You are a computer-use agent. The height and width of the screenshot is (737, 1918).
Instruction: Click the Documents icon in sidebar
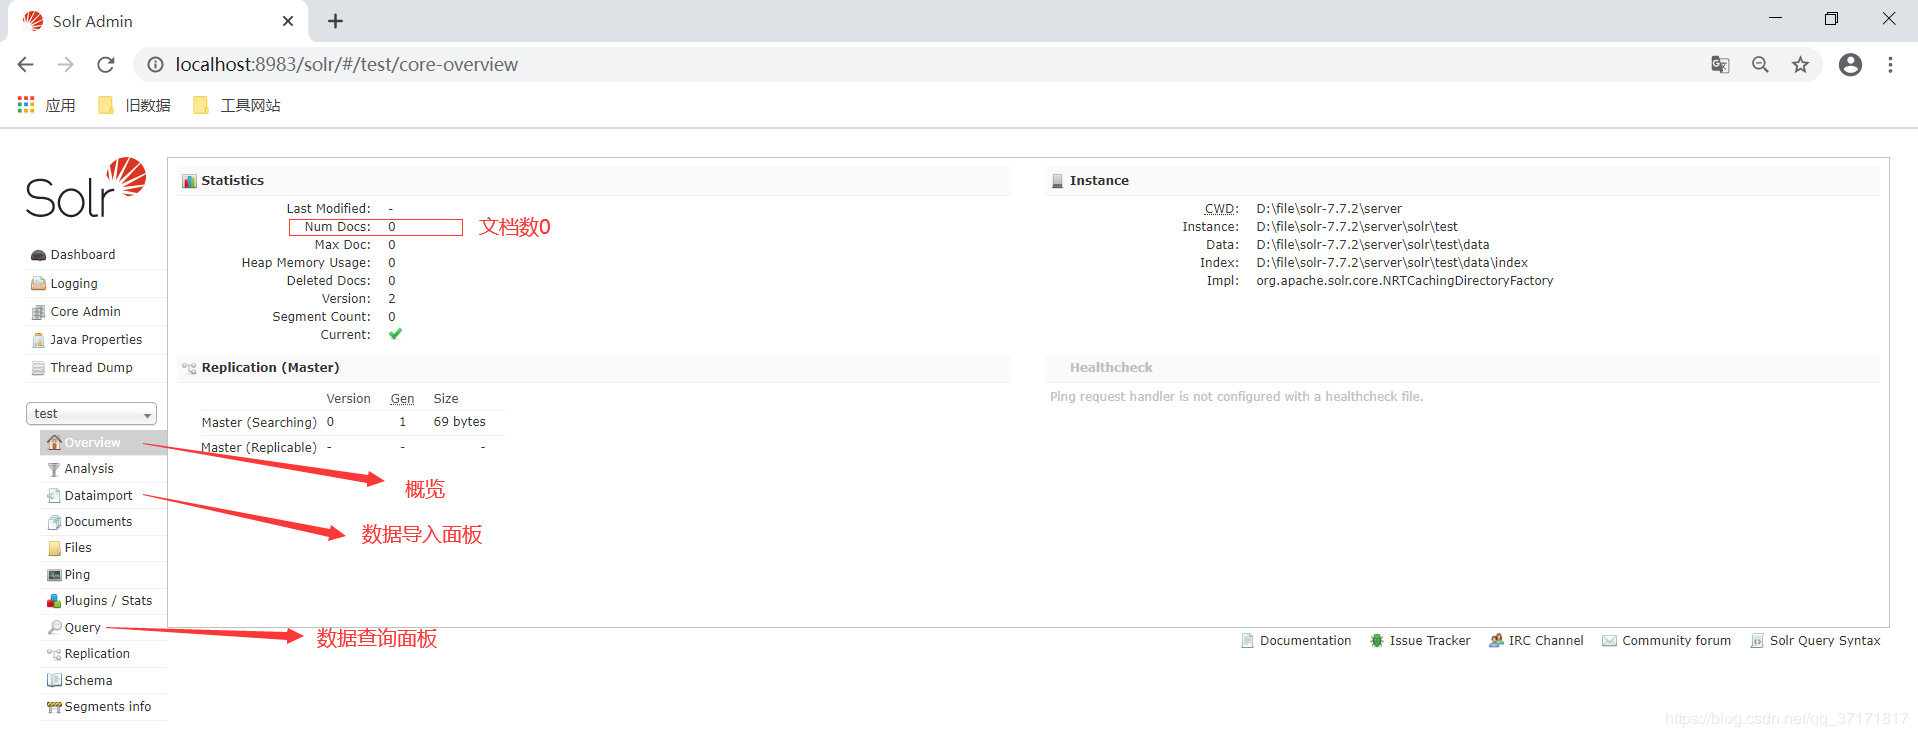54,522
